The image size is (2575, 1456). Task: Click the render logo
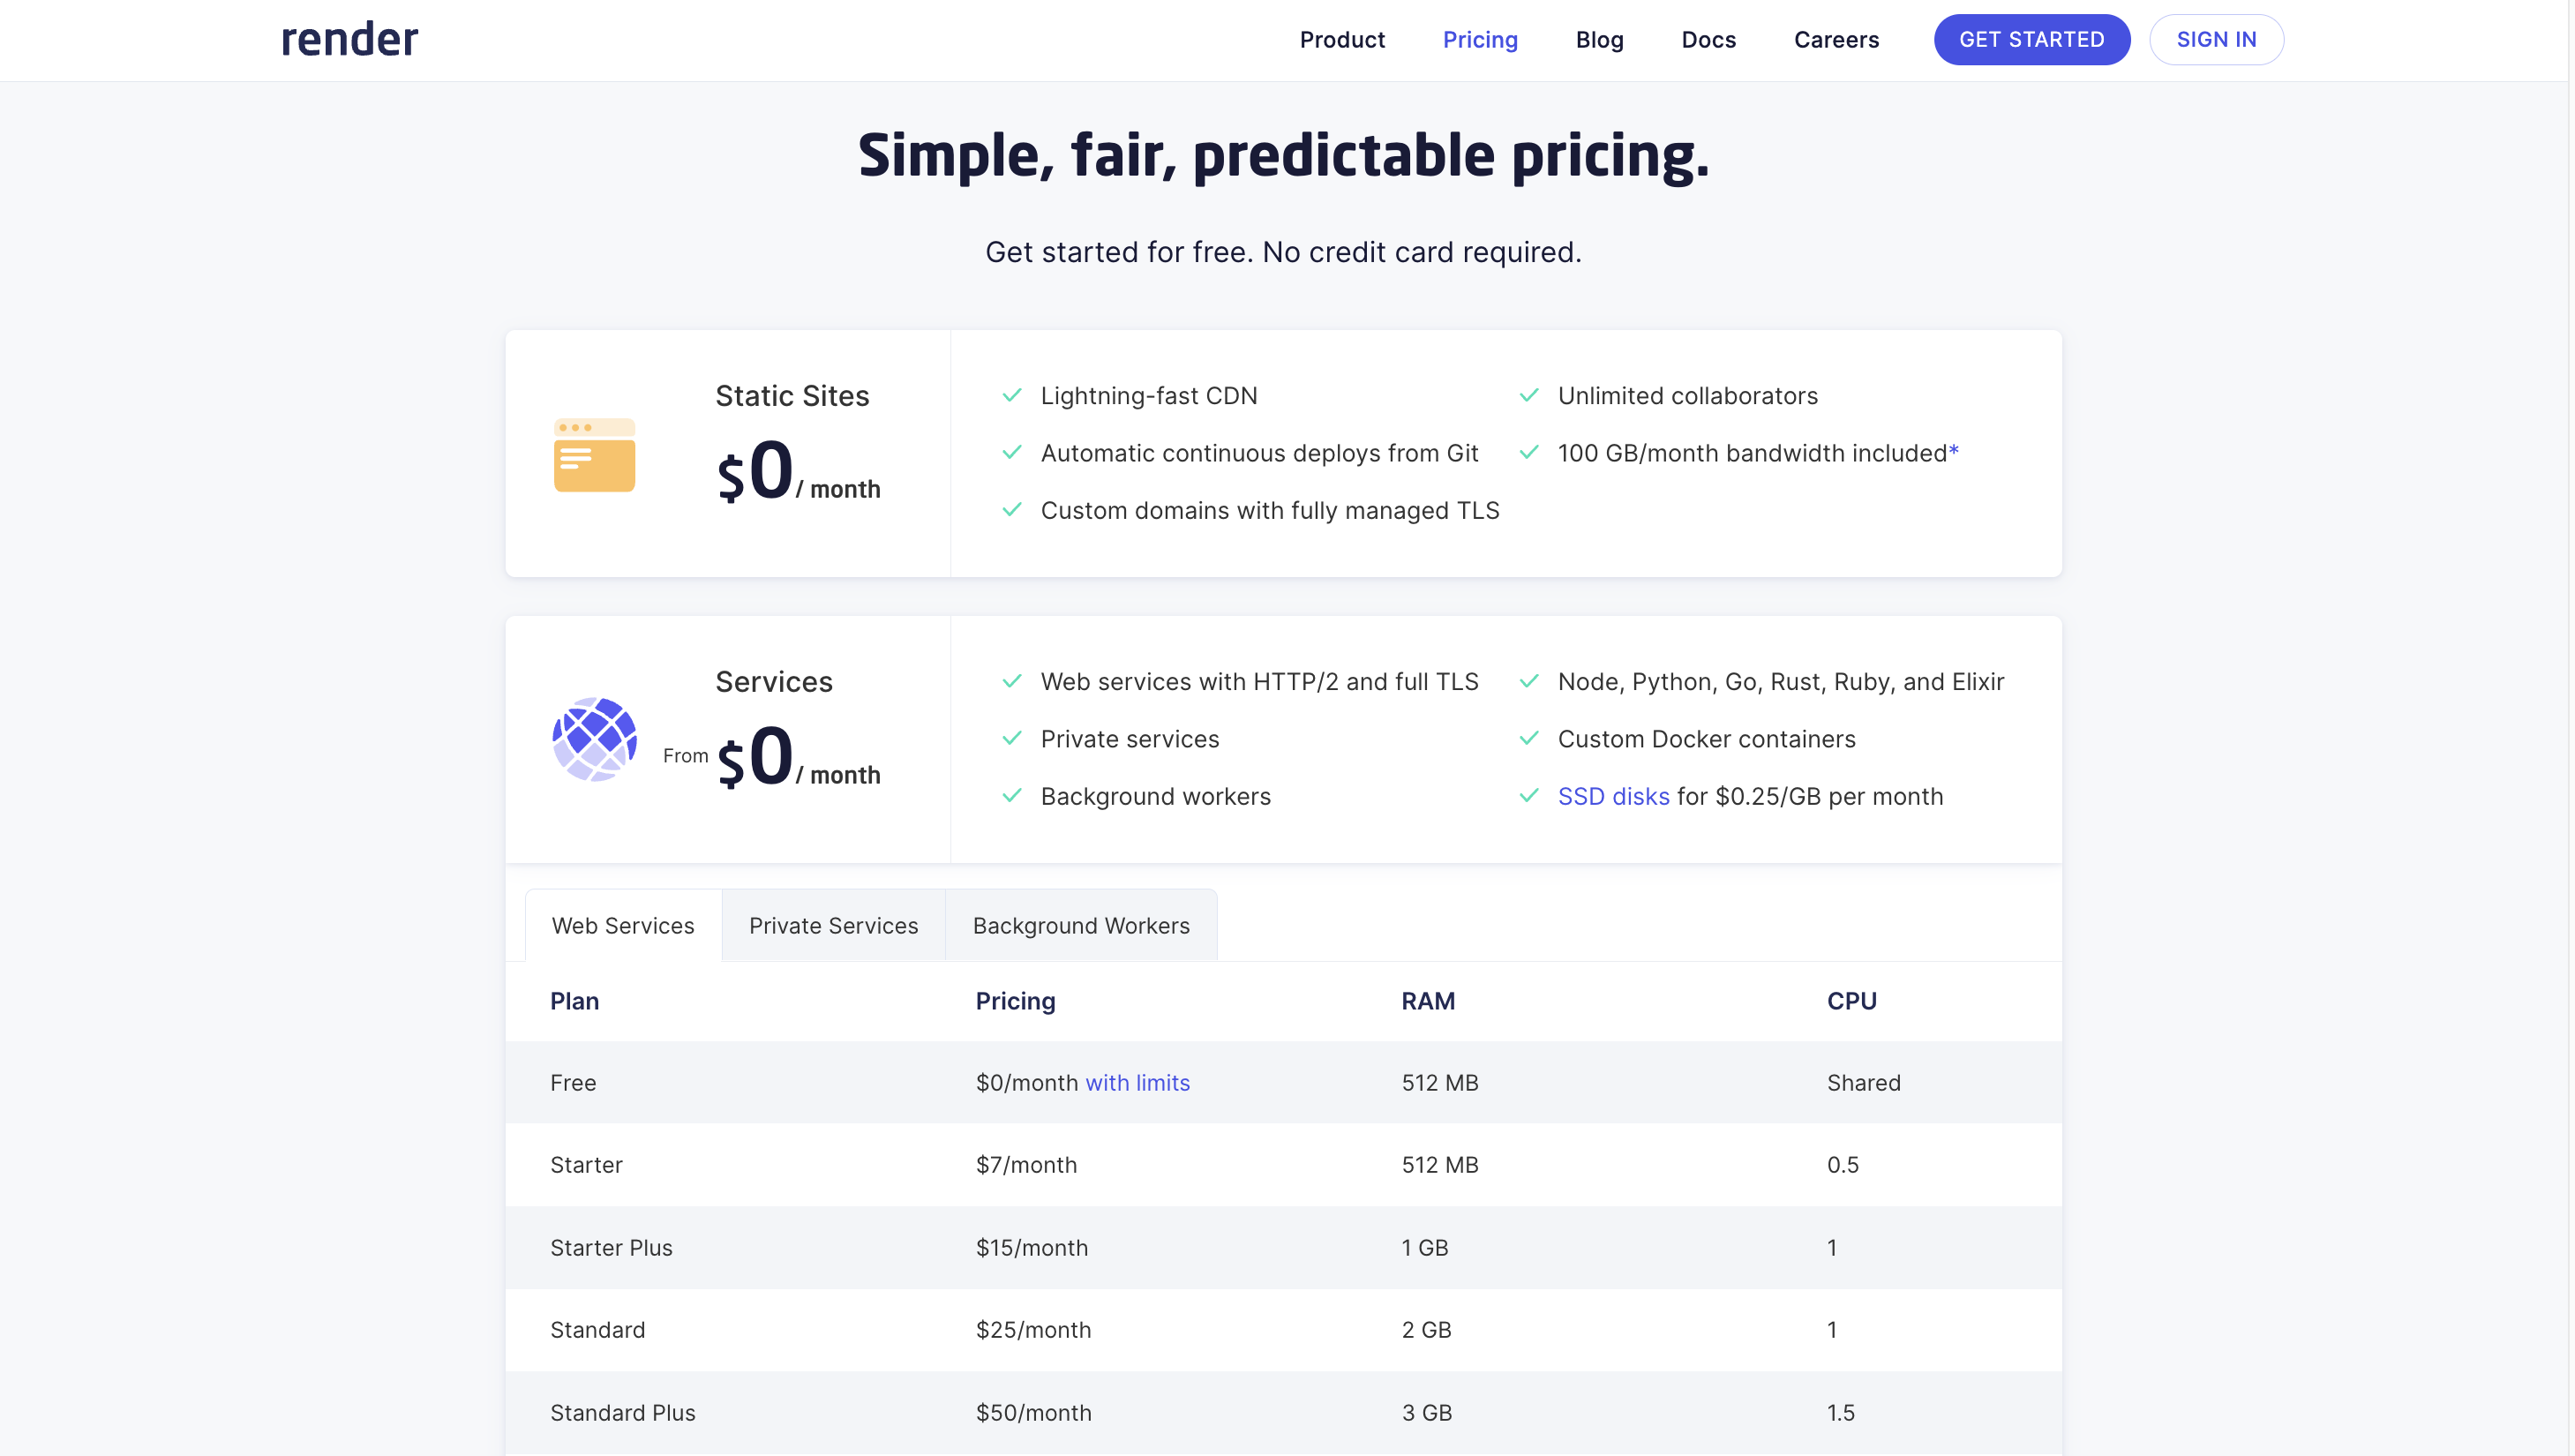click(349, 40)
